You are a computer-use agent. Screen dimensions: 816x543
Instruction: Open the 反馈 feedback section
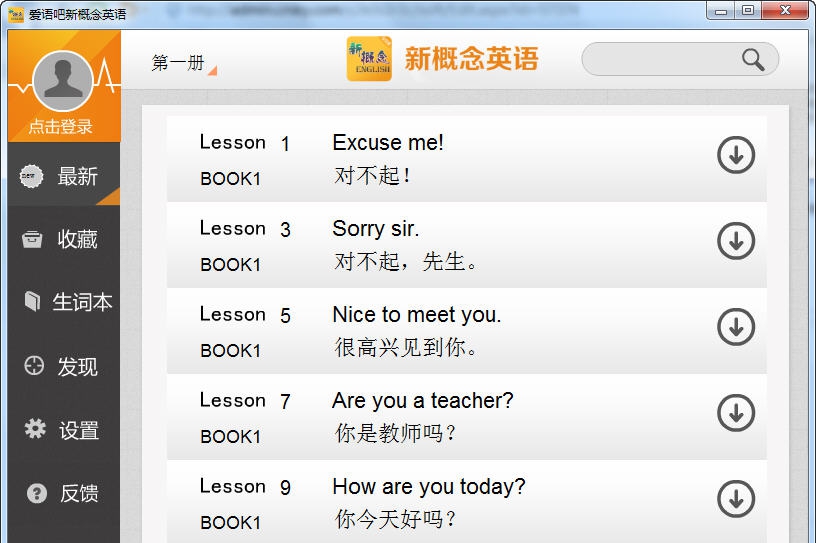[64, 493]
